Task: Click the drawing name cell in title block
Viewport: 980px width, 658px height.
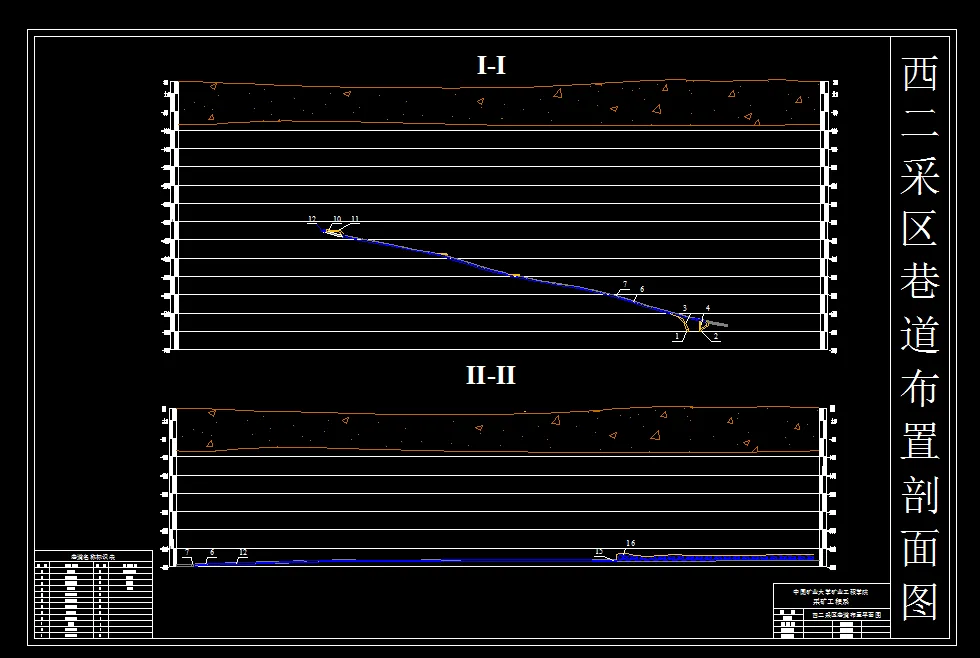Action: coord(847,615)
